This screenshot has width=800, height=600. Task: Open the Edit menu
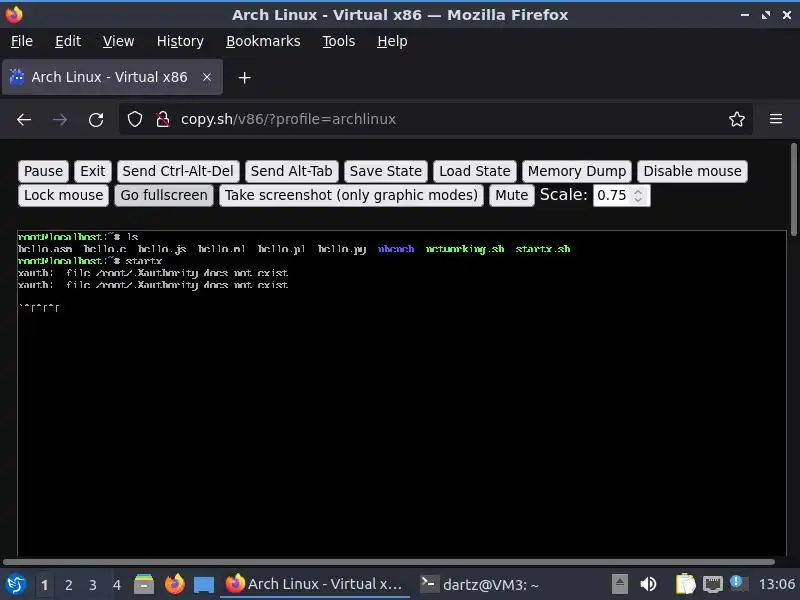click(x=68, y=41)
